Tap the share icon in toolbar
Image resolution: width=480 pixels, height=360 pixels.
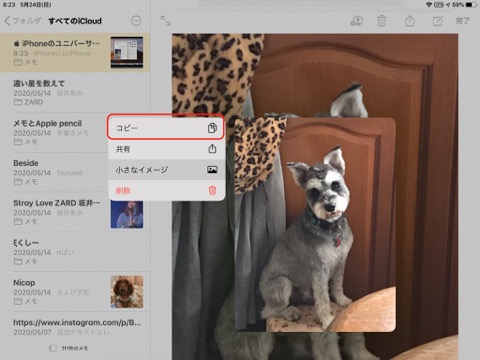[410, 21]
